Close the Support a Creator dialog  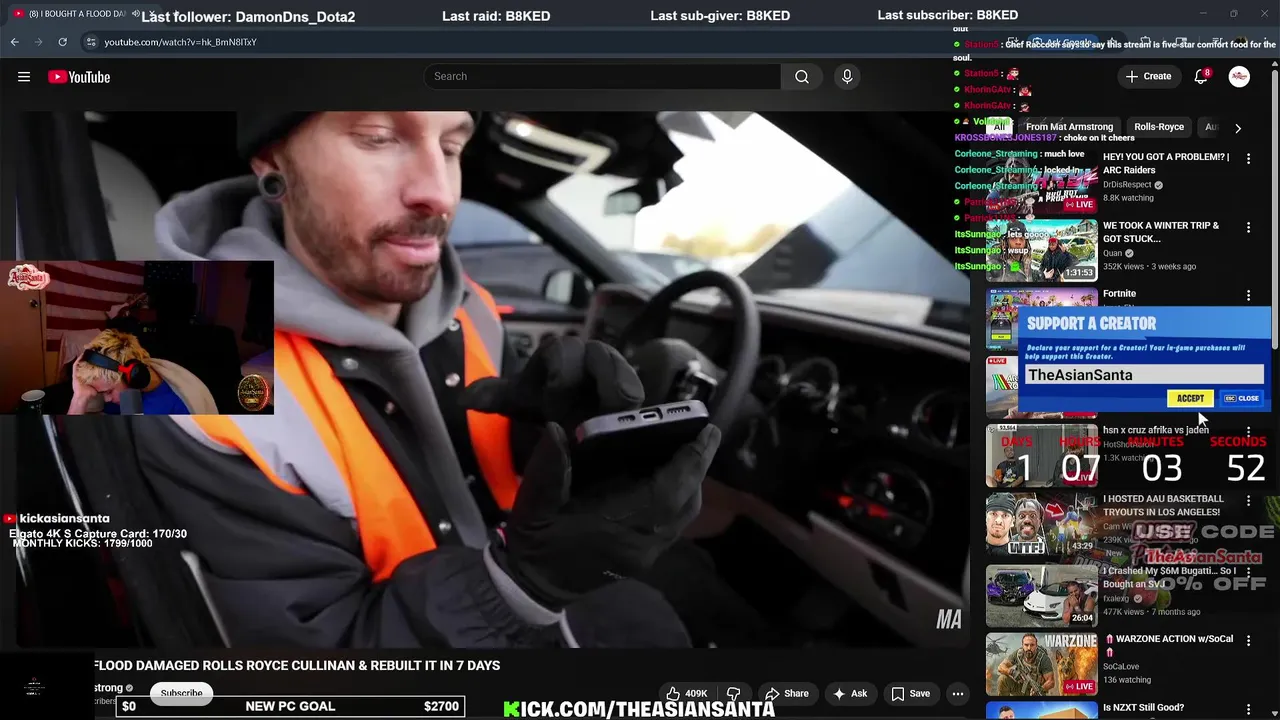[1242, 398]
